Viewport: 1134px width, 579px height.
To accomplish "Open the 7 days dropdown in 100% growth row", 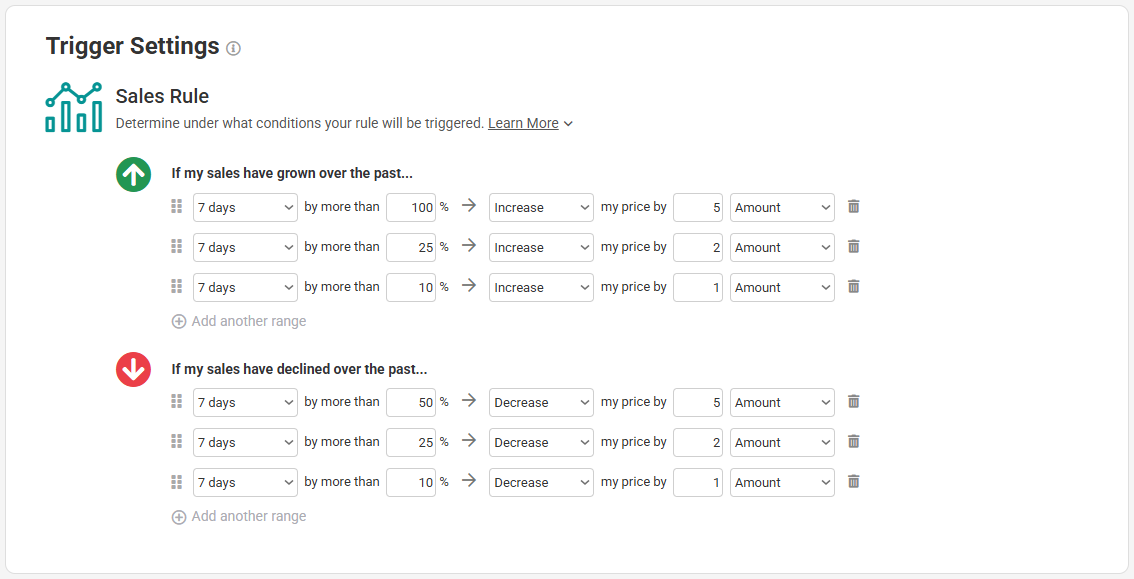I will point(245,207).
